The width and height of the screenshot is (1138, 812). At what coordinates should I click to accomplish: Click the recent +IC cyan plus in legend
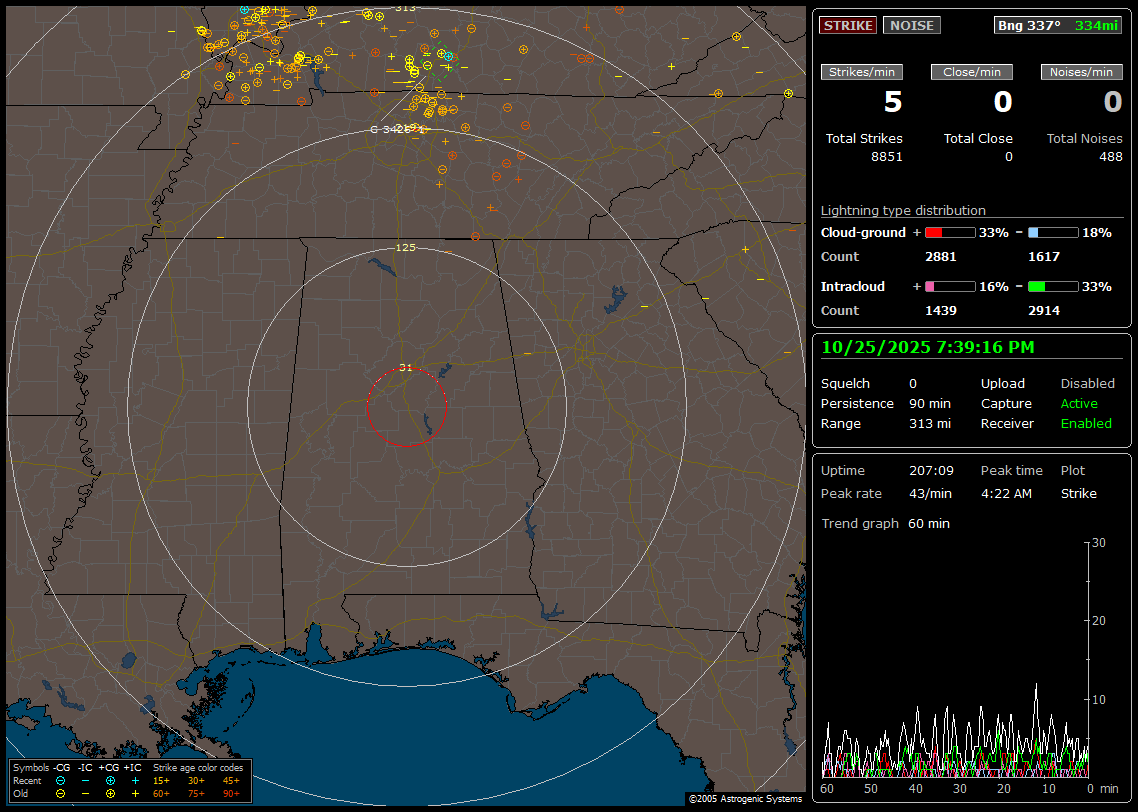tap(135, 780)
